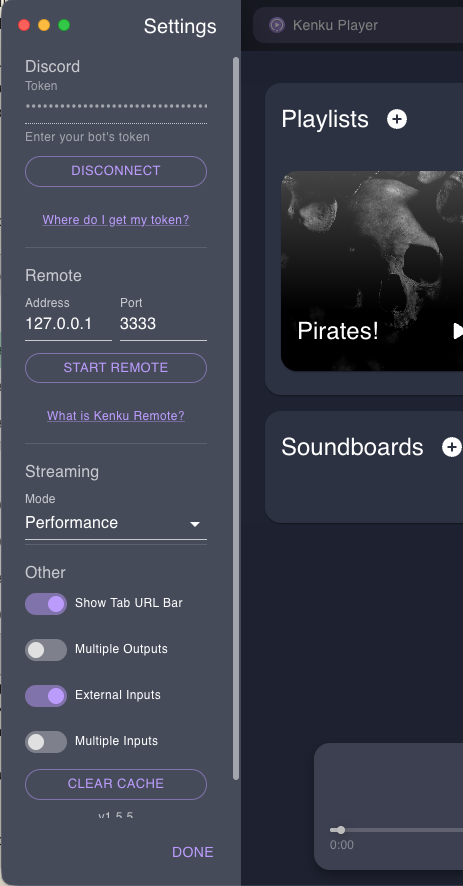Play the Pirates! playlist
Image resolution: width=463 pixels, height=886 pixels.
(457, 331)
